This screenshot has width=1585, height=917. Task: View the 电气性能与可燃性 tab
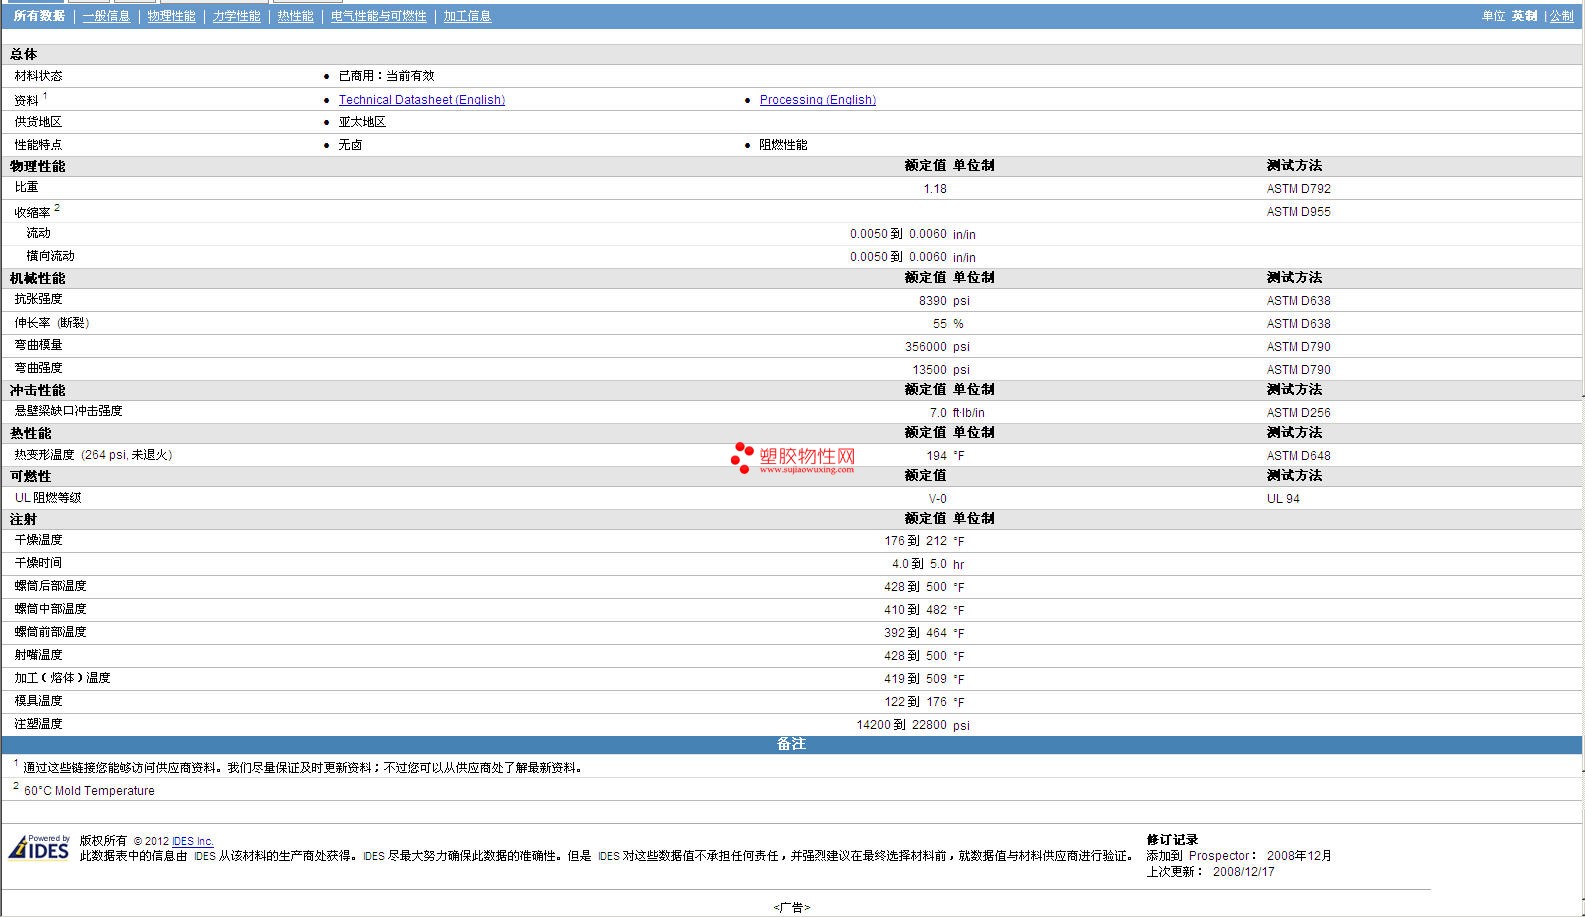click(378, 16)
